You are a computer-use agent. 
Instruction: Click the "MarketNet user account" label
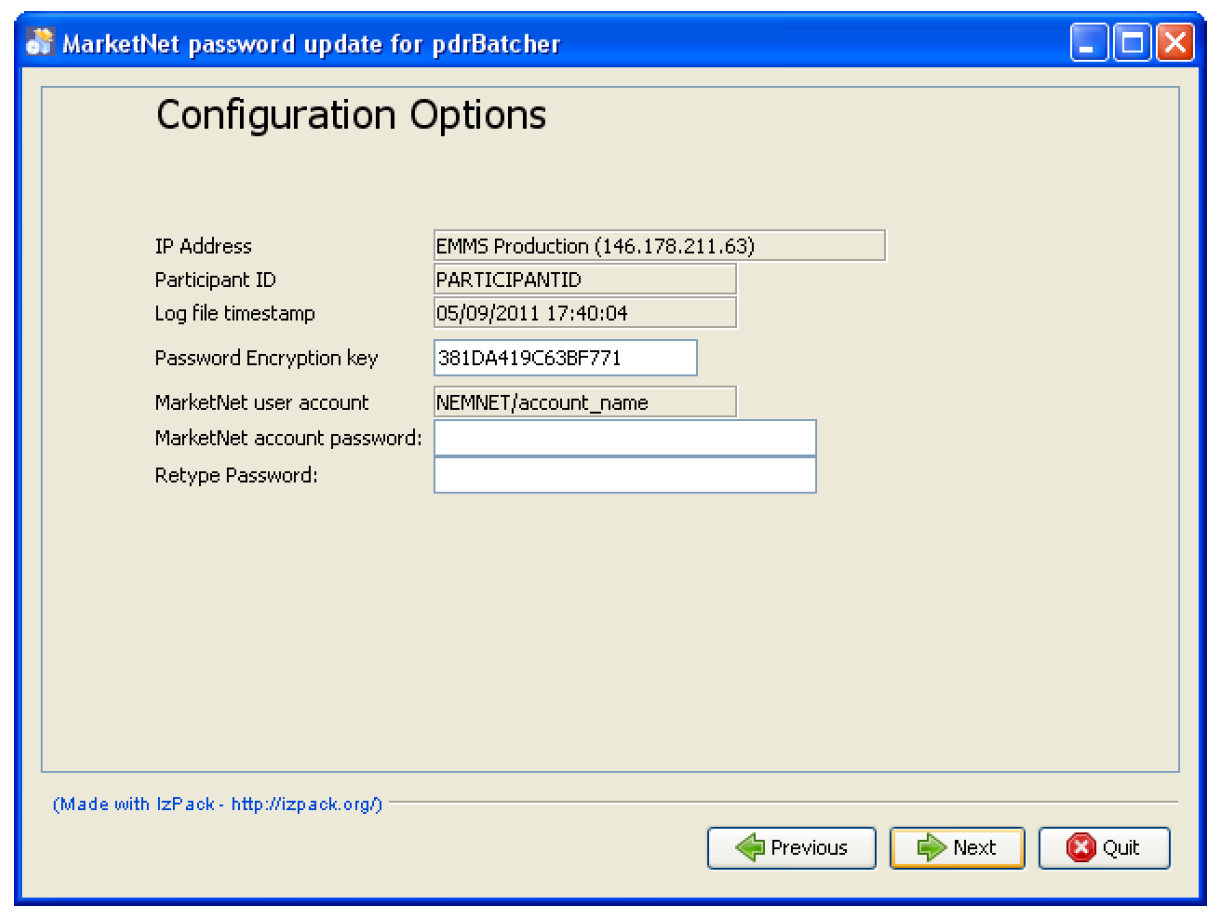(x=261, y=404)
